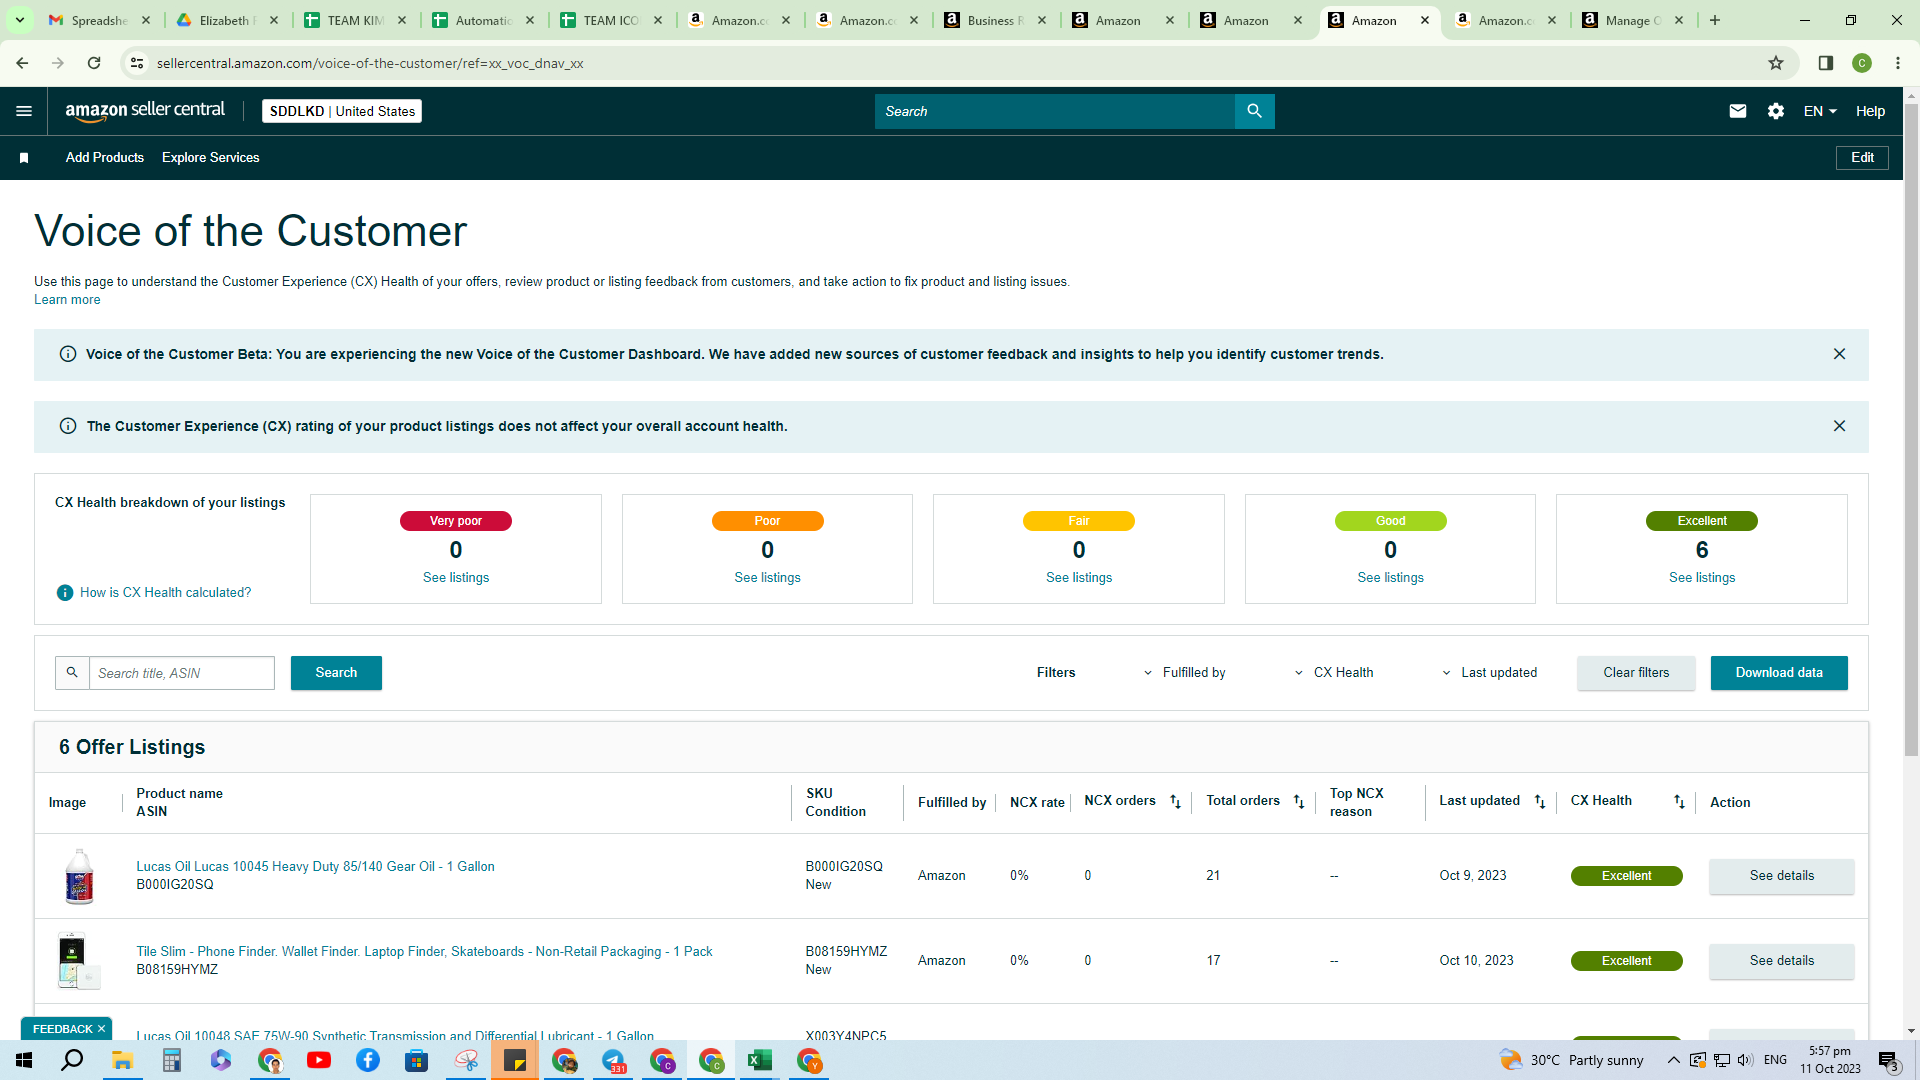Open a new browser tab
The height and width of the screenshot is (1080, 1920).
[x=1715, y=20]
